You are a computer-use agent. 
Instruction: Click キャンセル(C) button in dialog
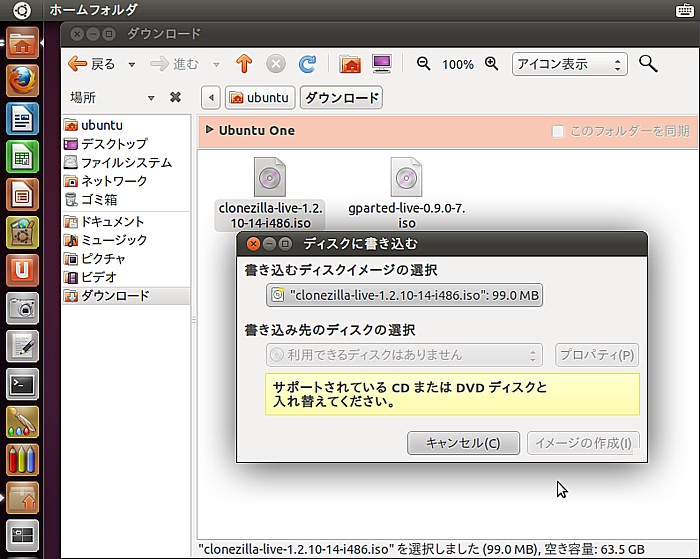[463, 443]
